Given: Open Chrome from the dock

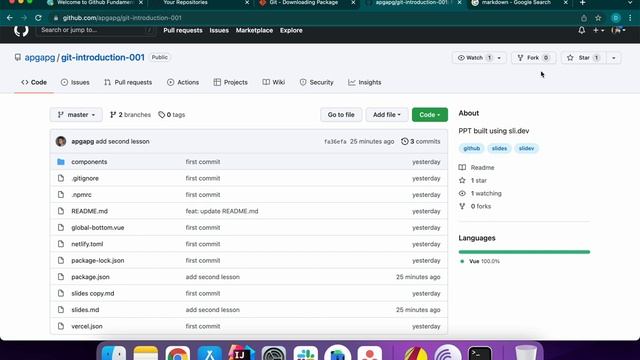Looking at the screenshot, I should [x=178, y=353].
